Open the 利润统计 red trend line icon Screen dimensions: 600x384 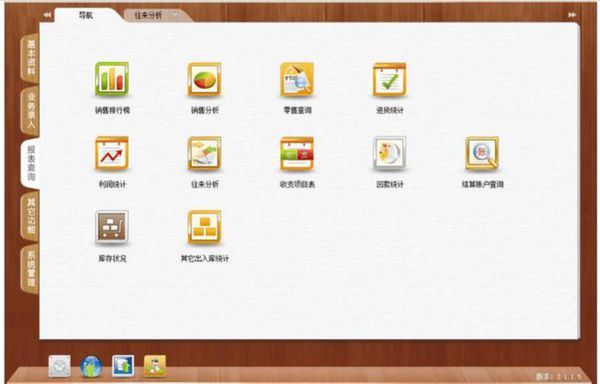click(112, 153)
